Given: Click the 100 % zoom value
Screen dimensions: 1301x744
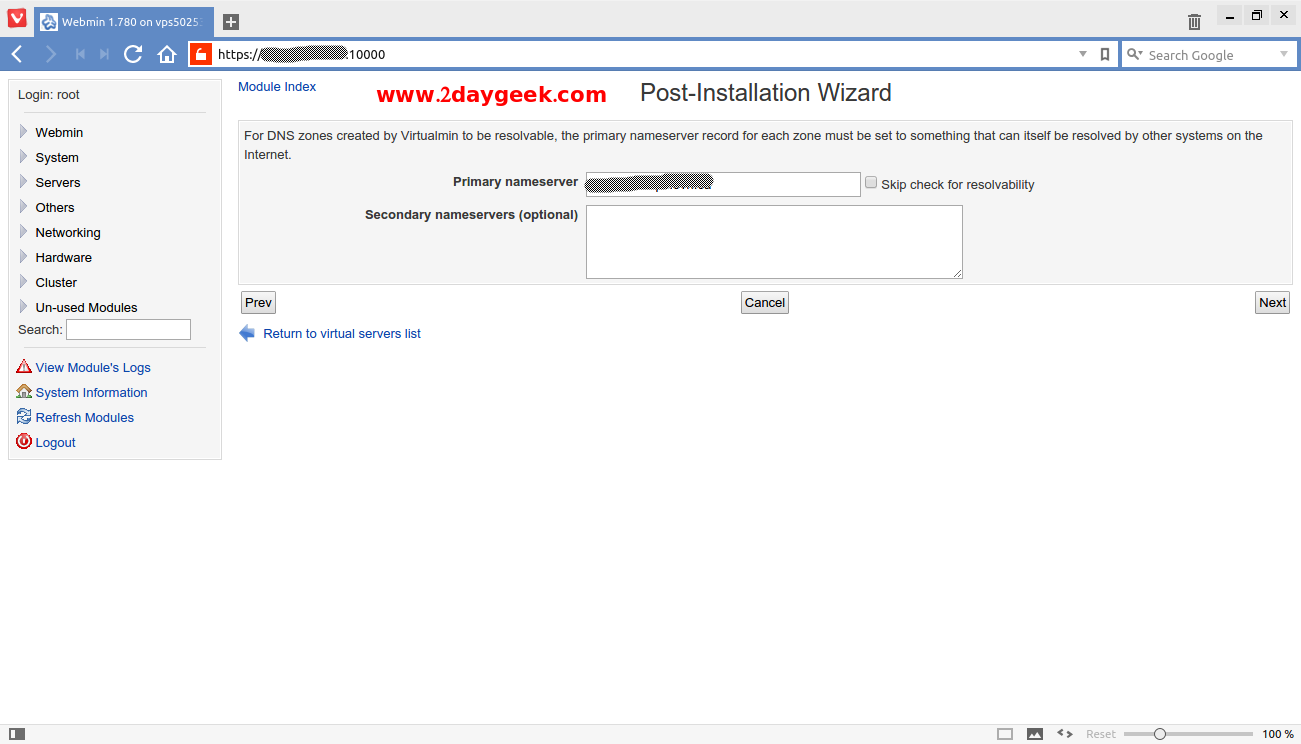Looking at the screenshot, I should 1278,734.
